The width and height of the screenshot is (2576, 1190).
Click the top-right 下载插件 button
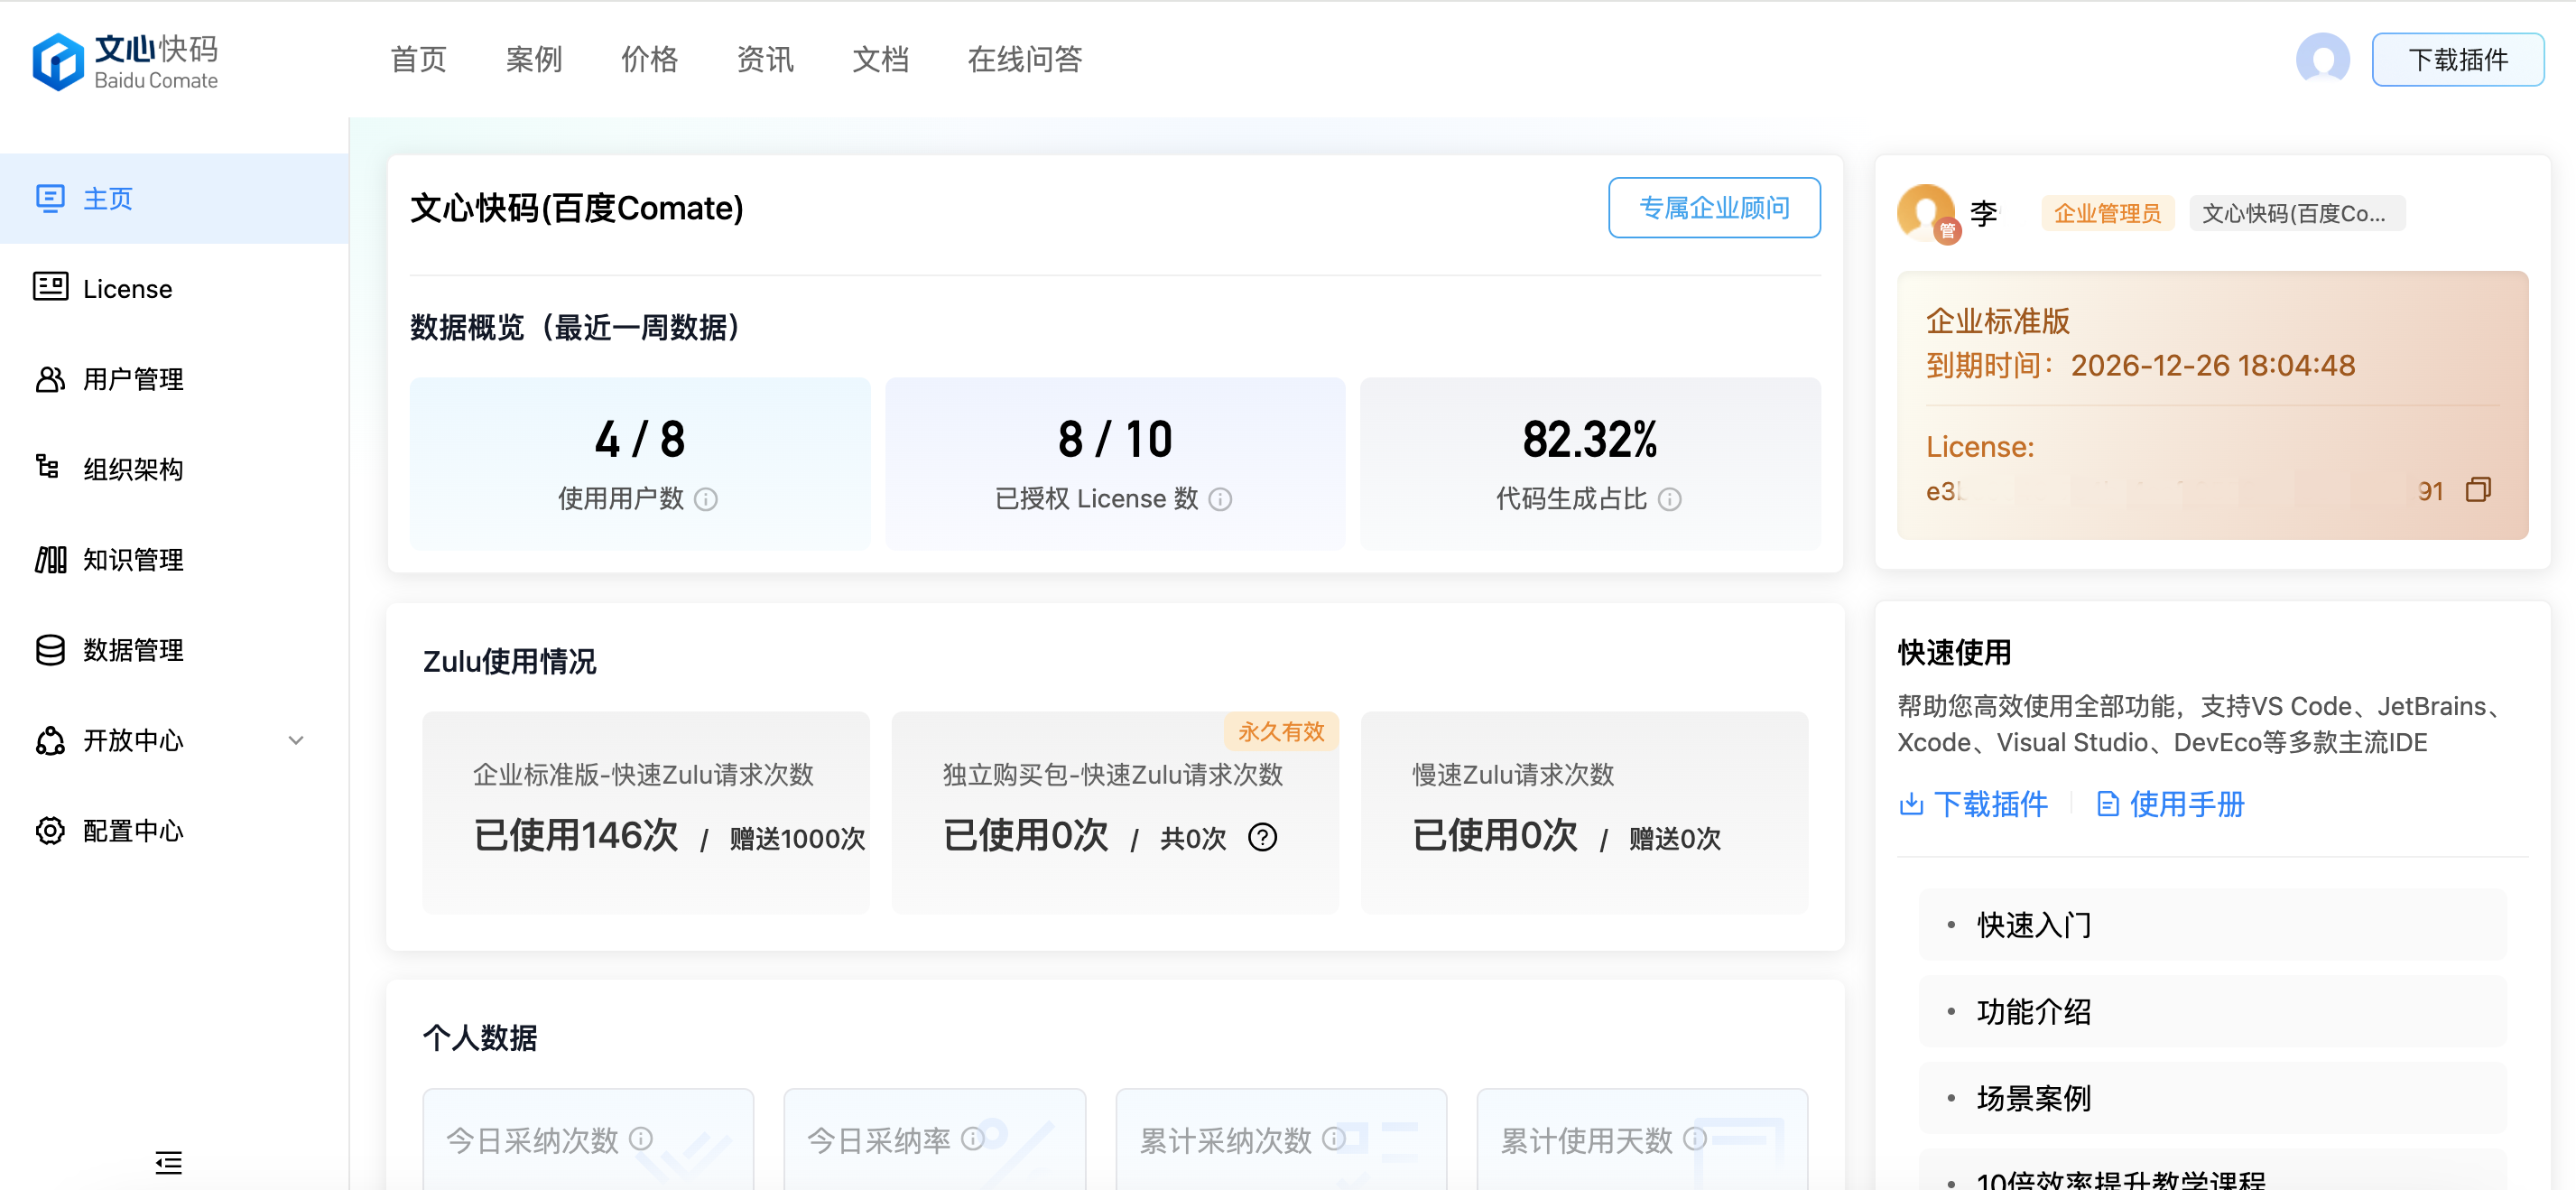tap(2457, 60)
